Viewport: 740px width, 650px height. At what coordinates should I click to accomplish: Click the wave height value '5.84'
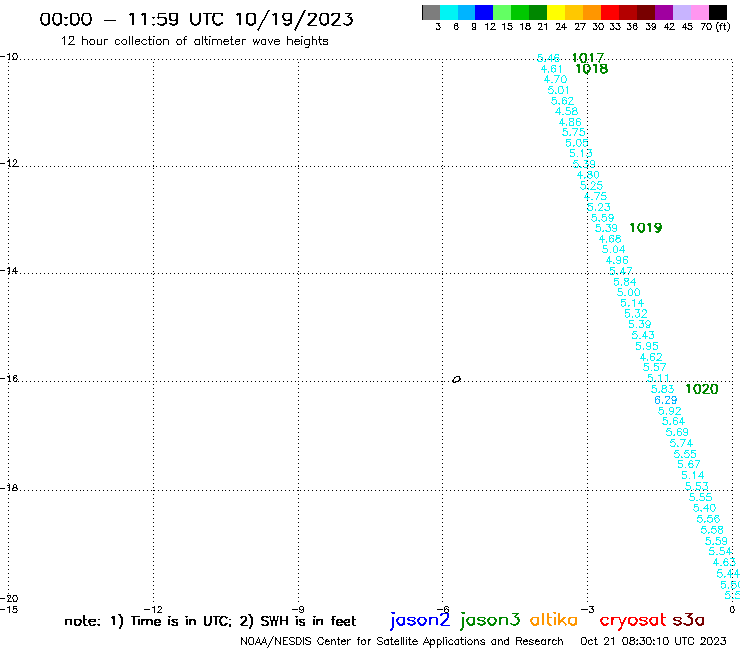(x=625, y=282)
